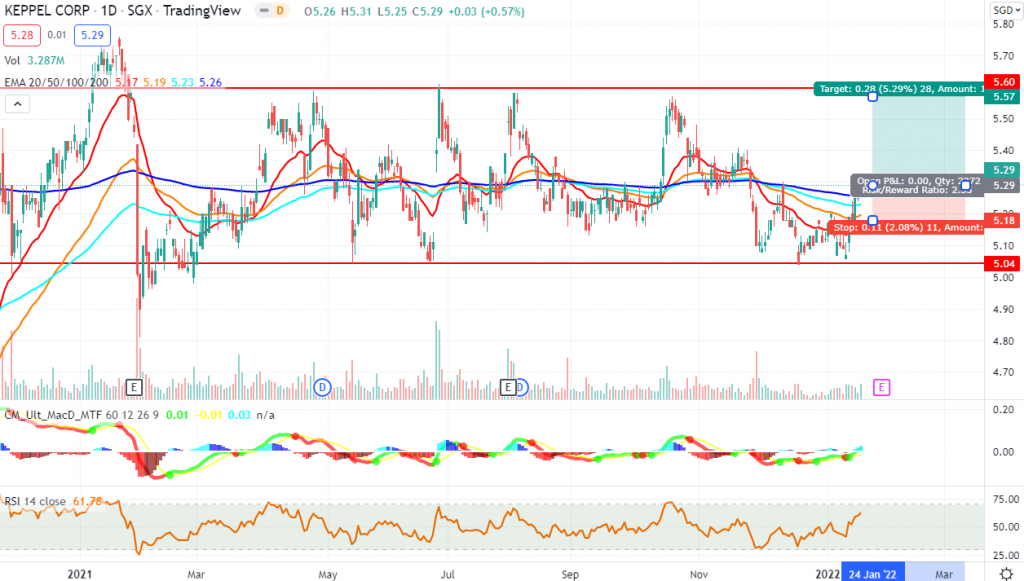
Task: Click the RSI value 61.78
Action: point(88,501)
